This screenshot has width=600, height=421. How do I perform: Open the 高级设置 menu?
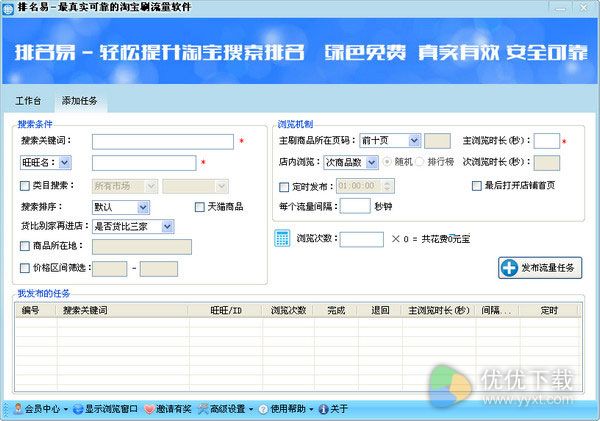coord(225,409)
